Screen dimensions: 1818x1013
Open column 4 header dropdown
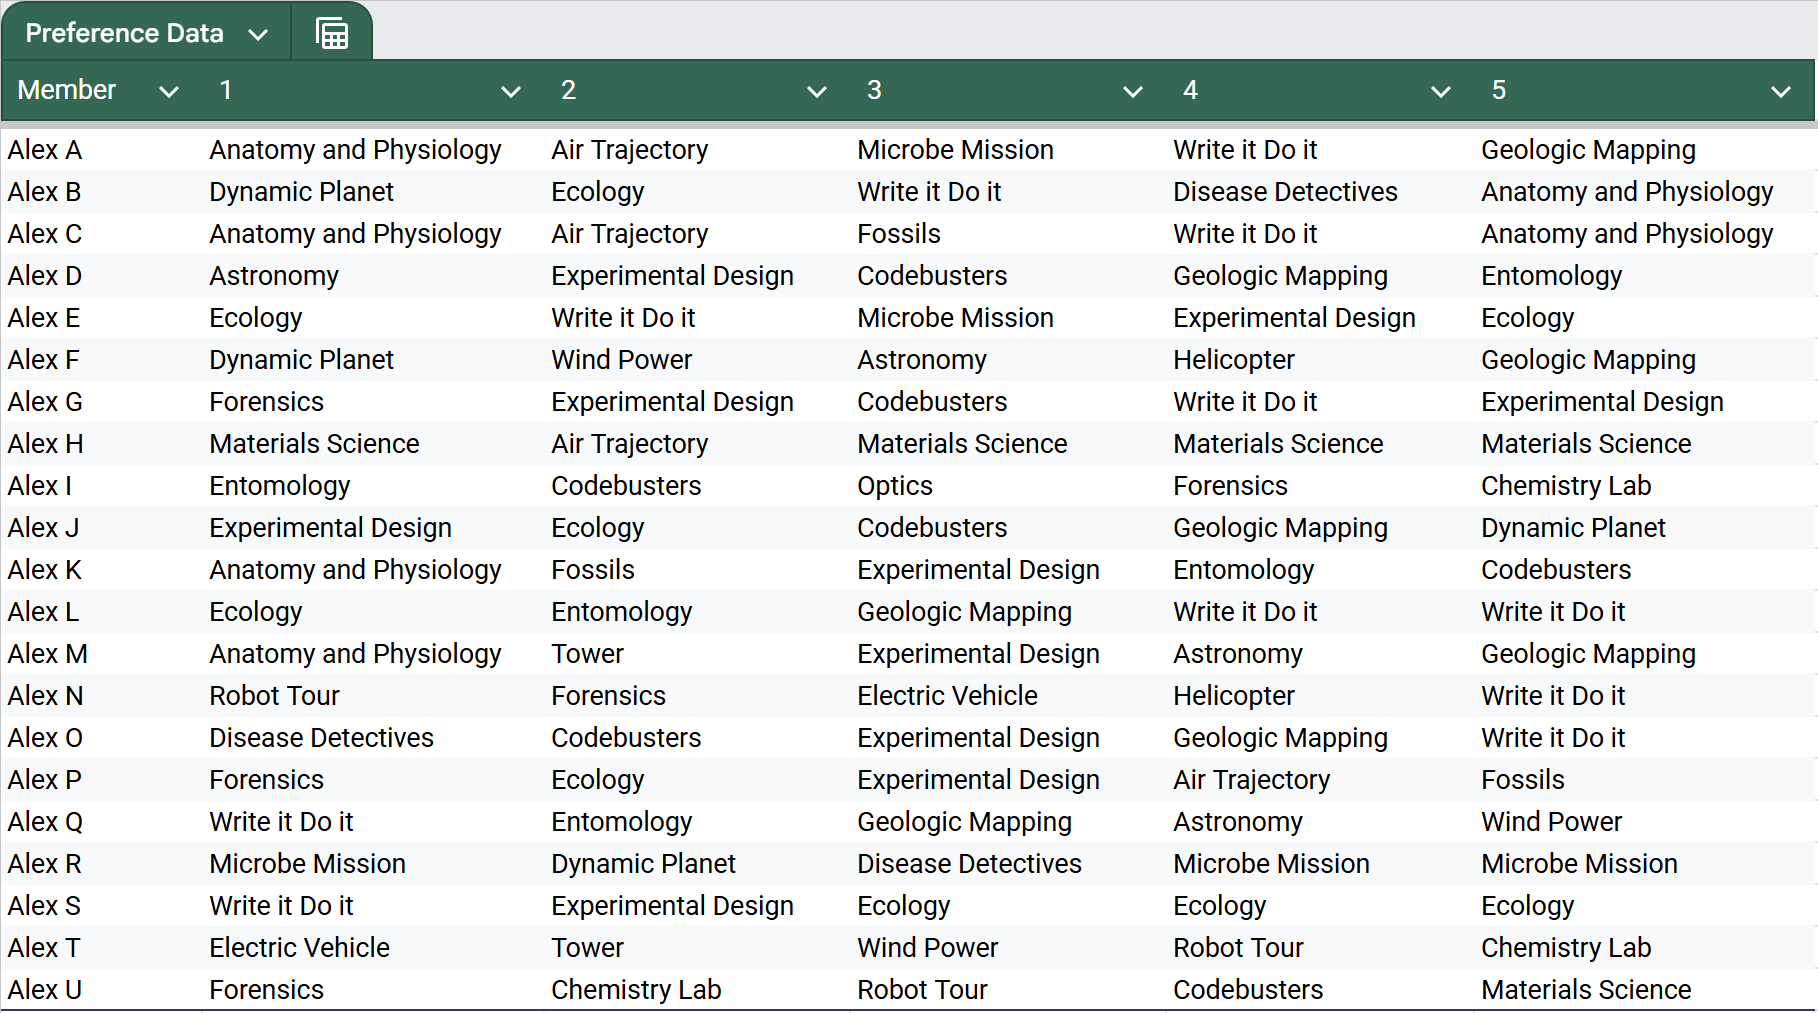click(1440, 91)
